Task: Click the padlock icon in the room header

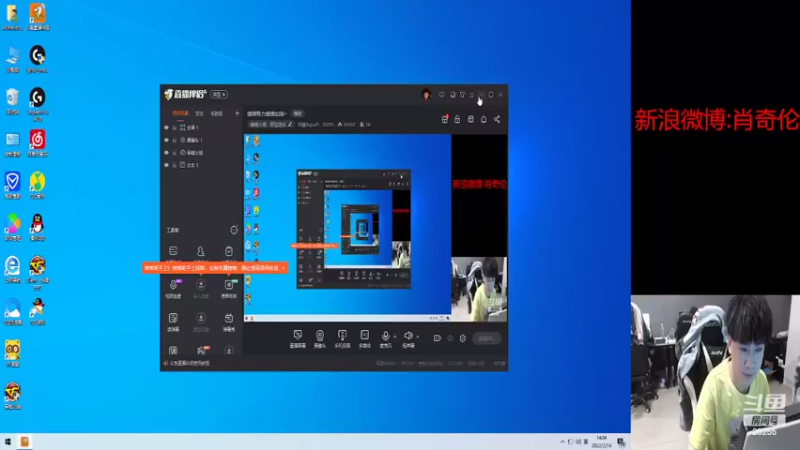Action: 457,119
